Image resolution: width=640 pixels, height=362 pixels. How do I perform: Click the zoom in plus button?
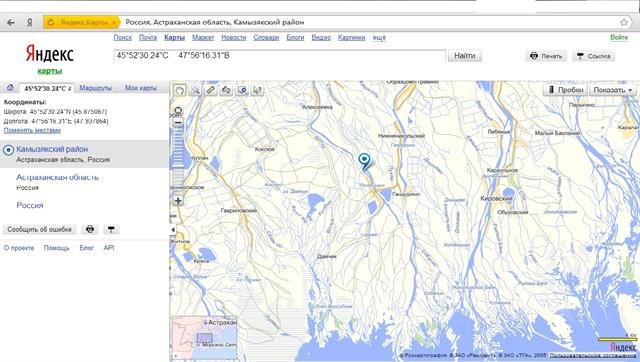click(x=178, y=201)
